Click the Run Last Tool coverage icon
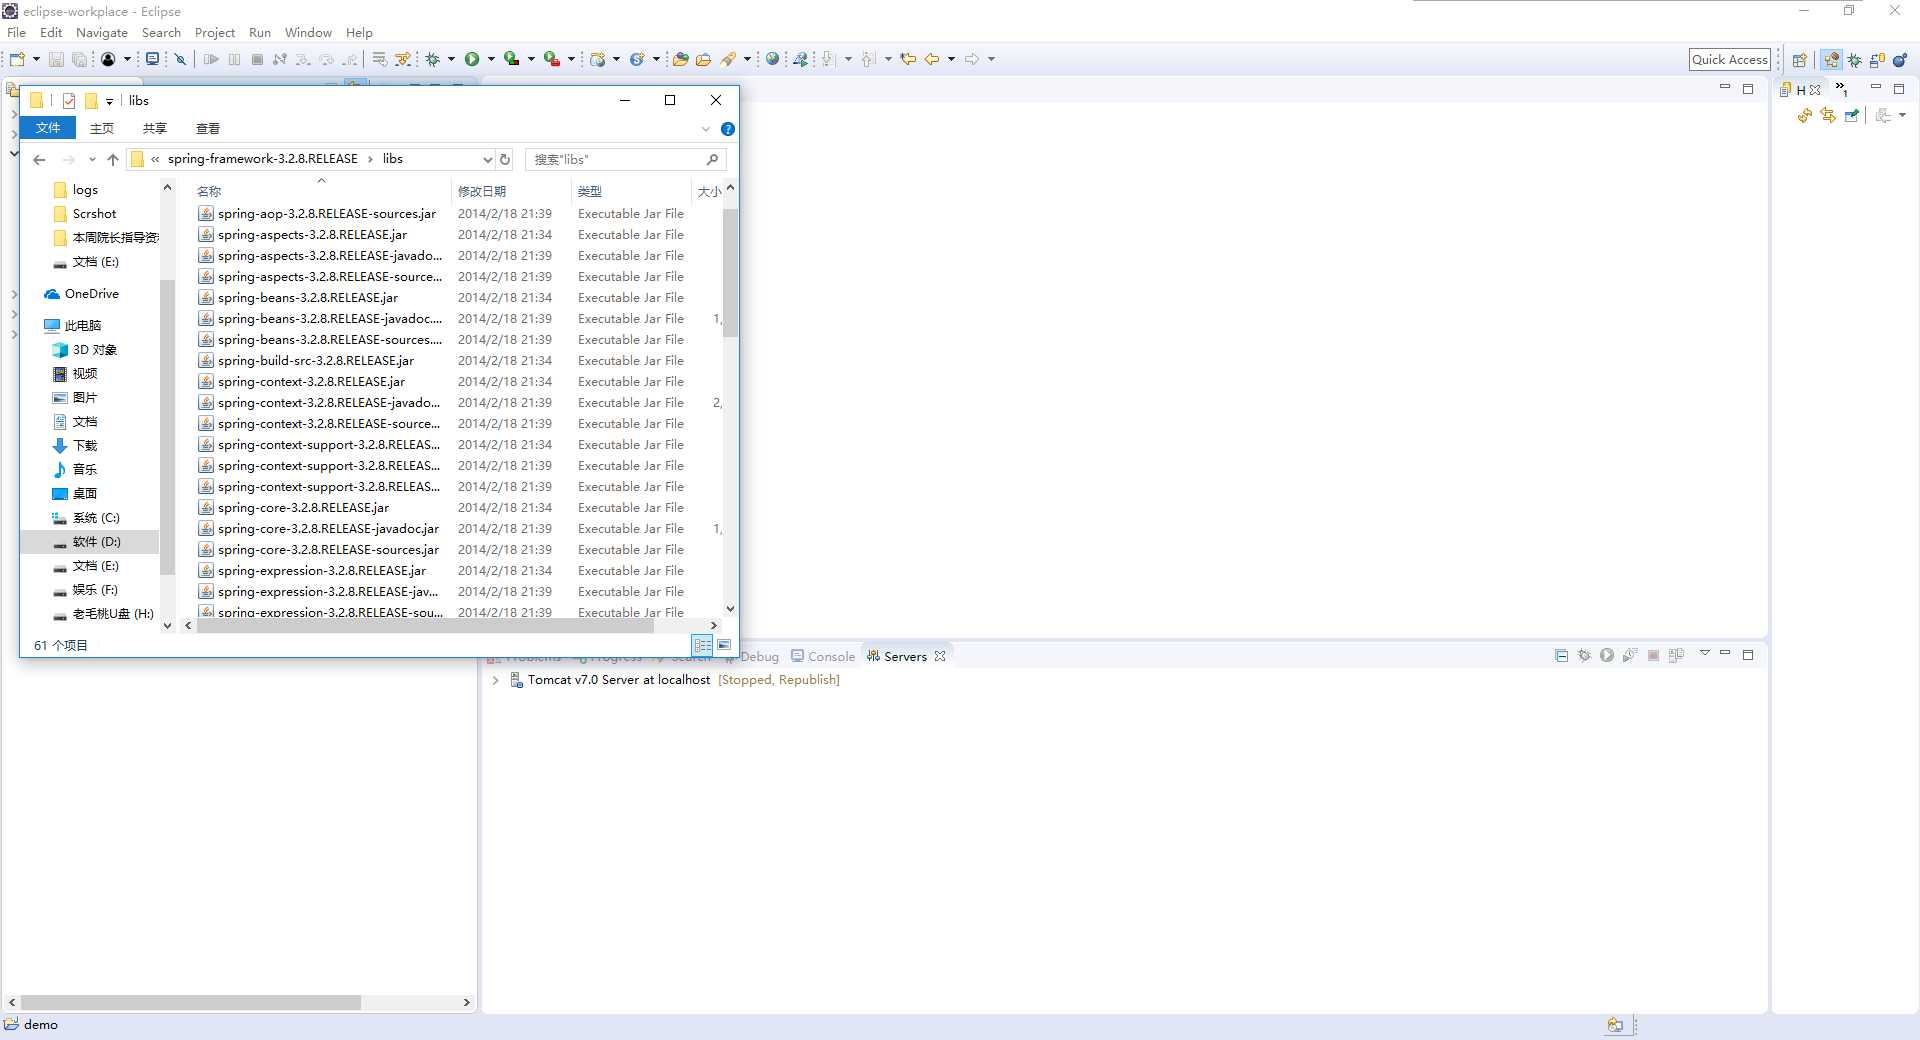Image resolution: width=1920 pixels, height=1040 pixels. point(511,59)
